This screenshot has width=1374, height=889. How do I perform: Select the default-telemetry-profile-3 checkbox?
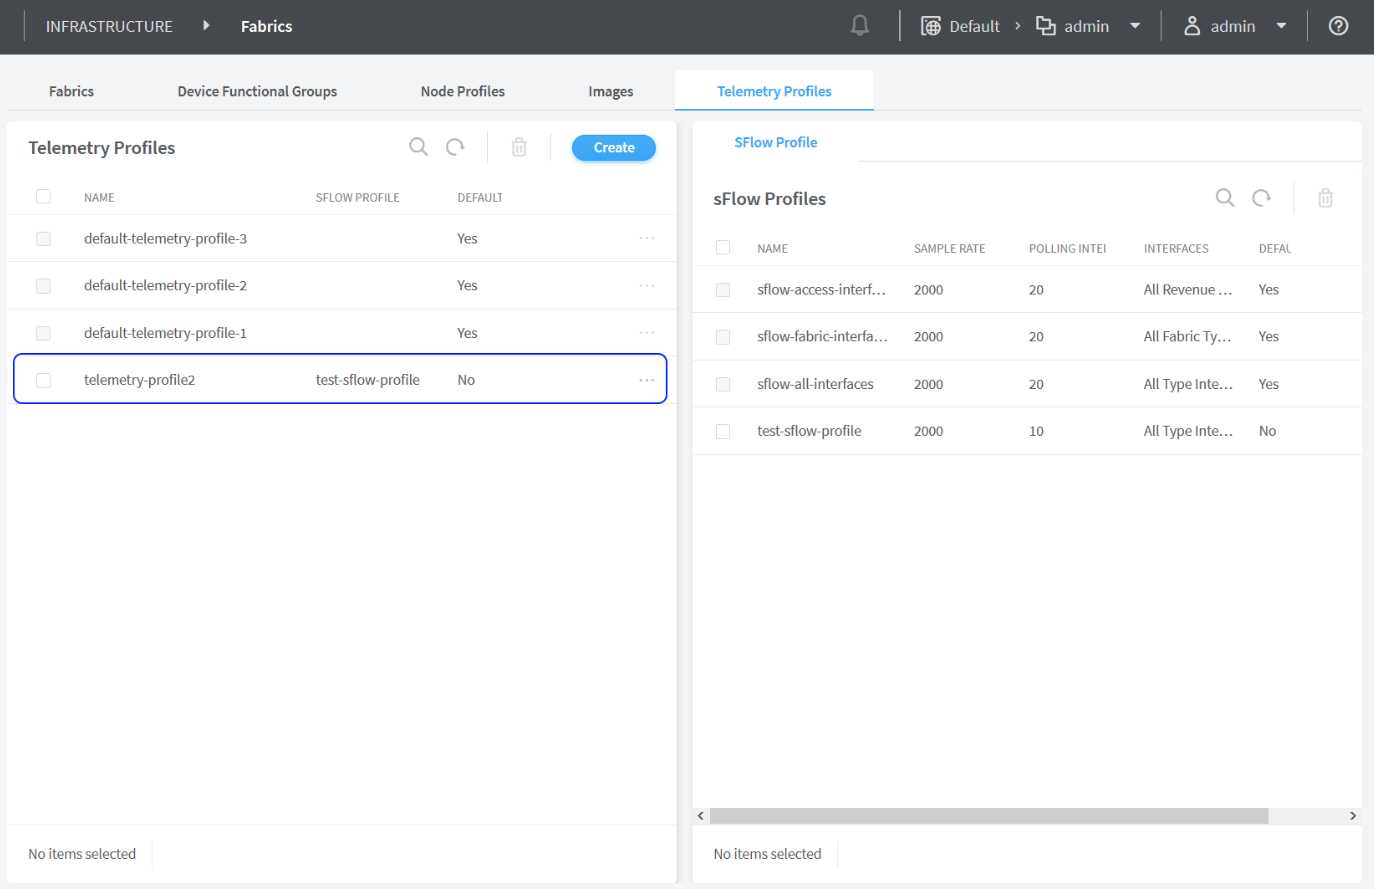pyautogui.click(x=43, y=239)
